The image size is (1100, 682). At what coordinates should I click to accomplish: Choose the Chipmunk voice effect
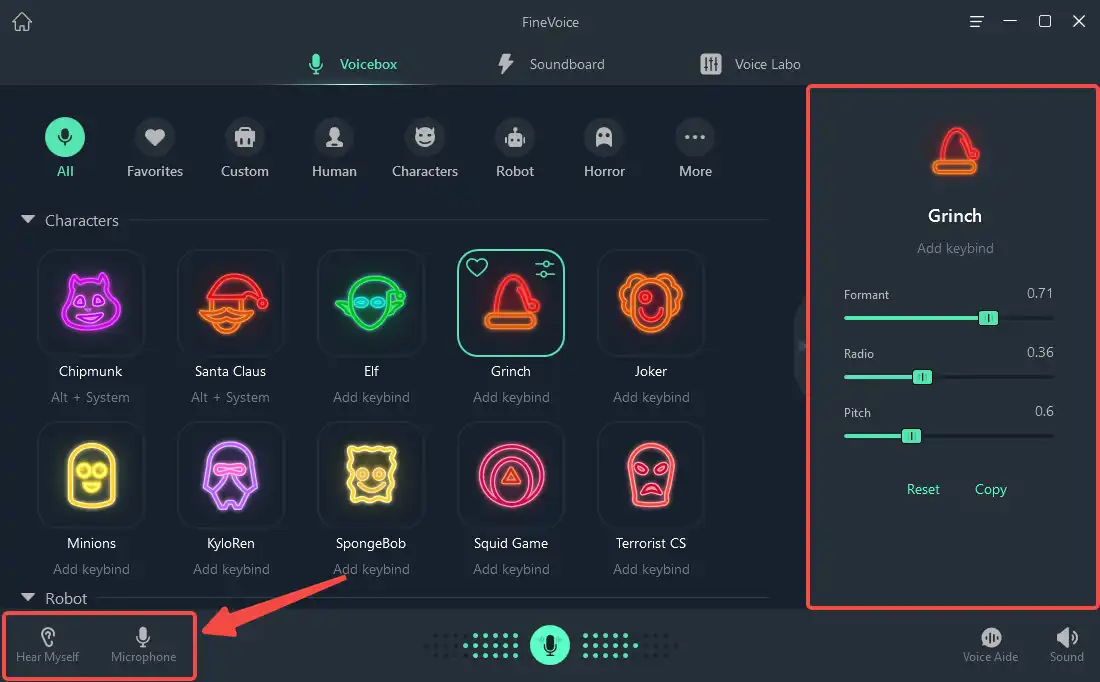(x=90, y=303)
